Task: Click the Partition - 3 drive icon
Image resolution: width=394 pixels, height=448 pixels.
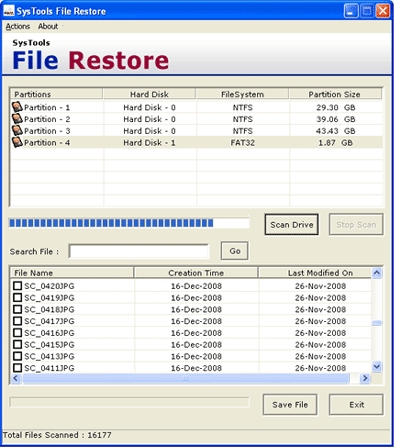Action: [x=17, y=130]
